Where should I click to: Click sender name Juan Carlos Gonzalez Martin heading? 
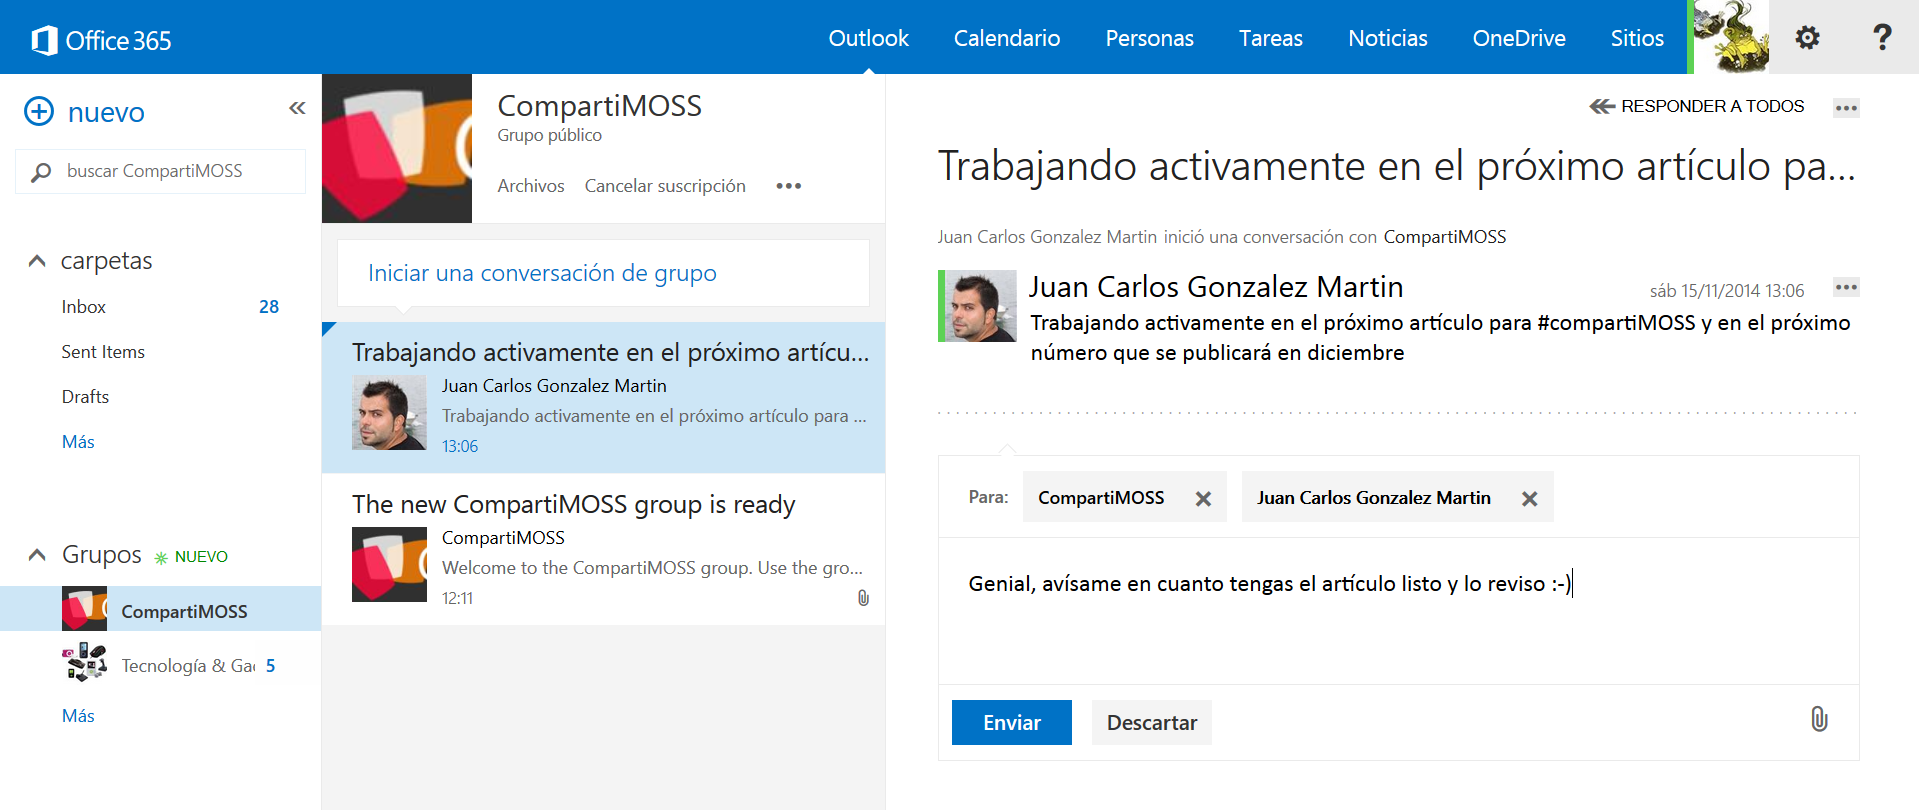click(1216, 287)
